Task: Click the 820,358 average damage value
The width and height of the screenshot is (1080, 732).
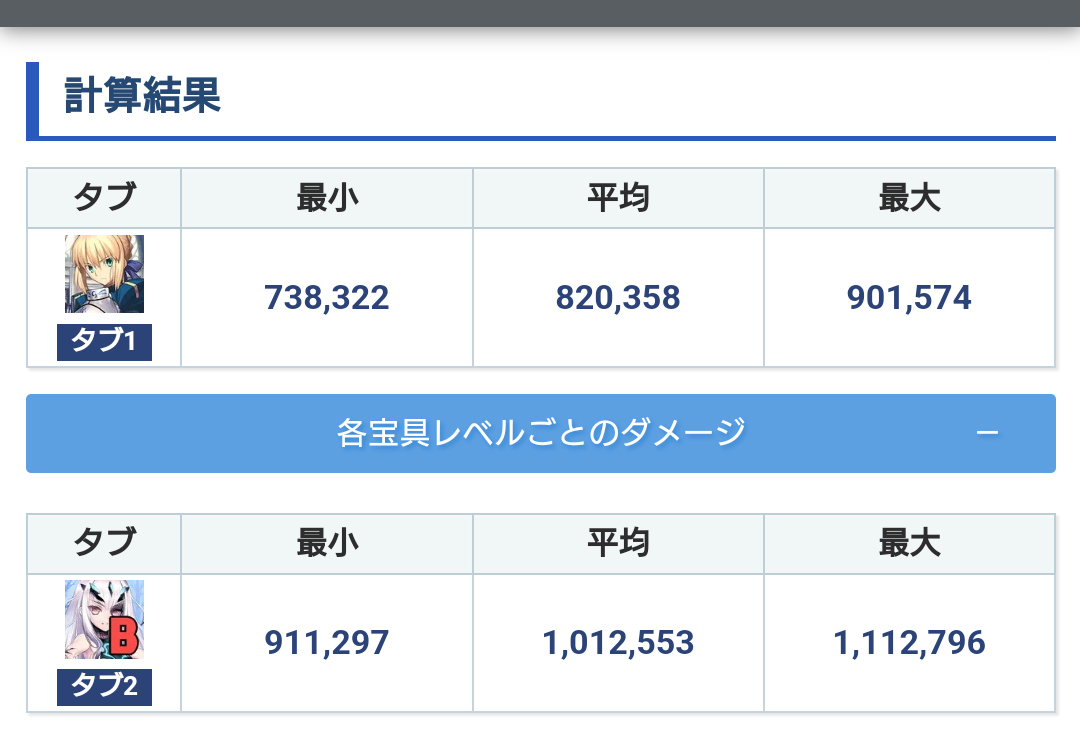Action: tap(618, 297)
